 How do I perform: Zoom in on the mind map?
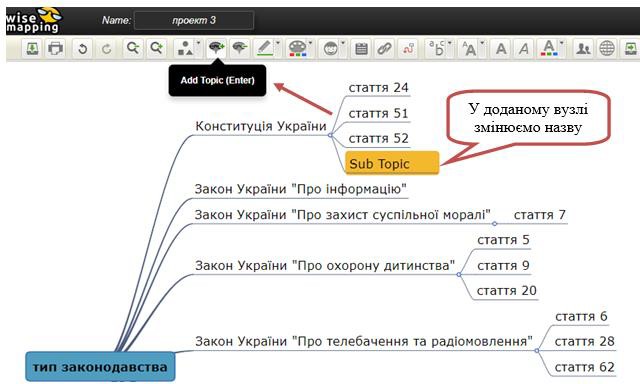point(157,49)
